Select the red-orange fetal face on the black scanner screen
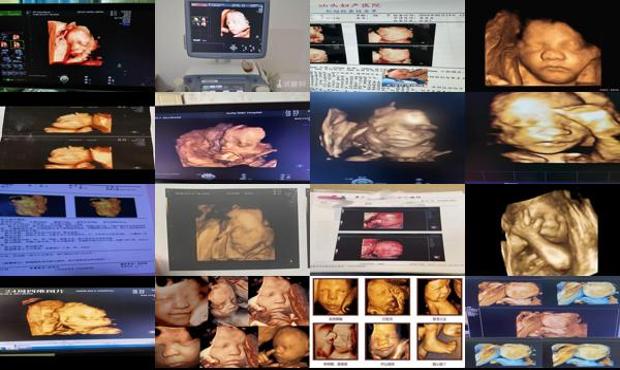Image resolution: width=620 pixels, height=370 pixels. coord(74,43)
